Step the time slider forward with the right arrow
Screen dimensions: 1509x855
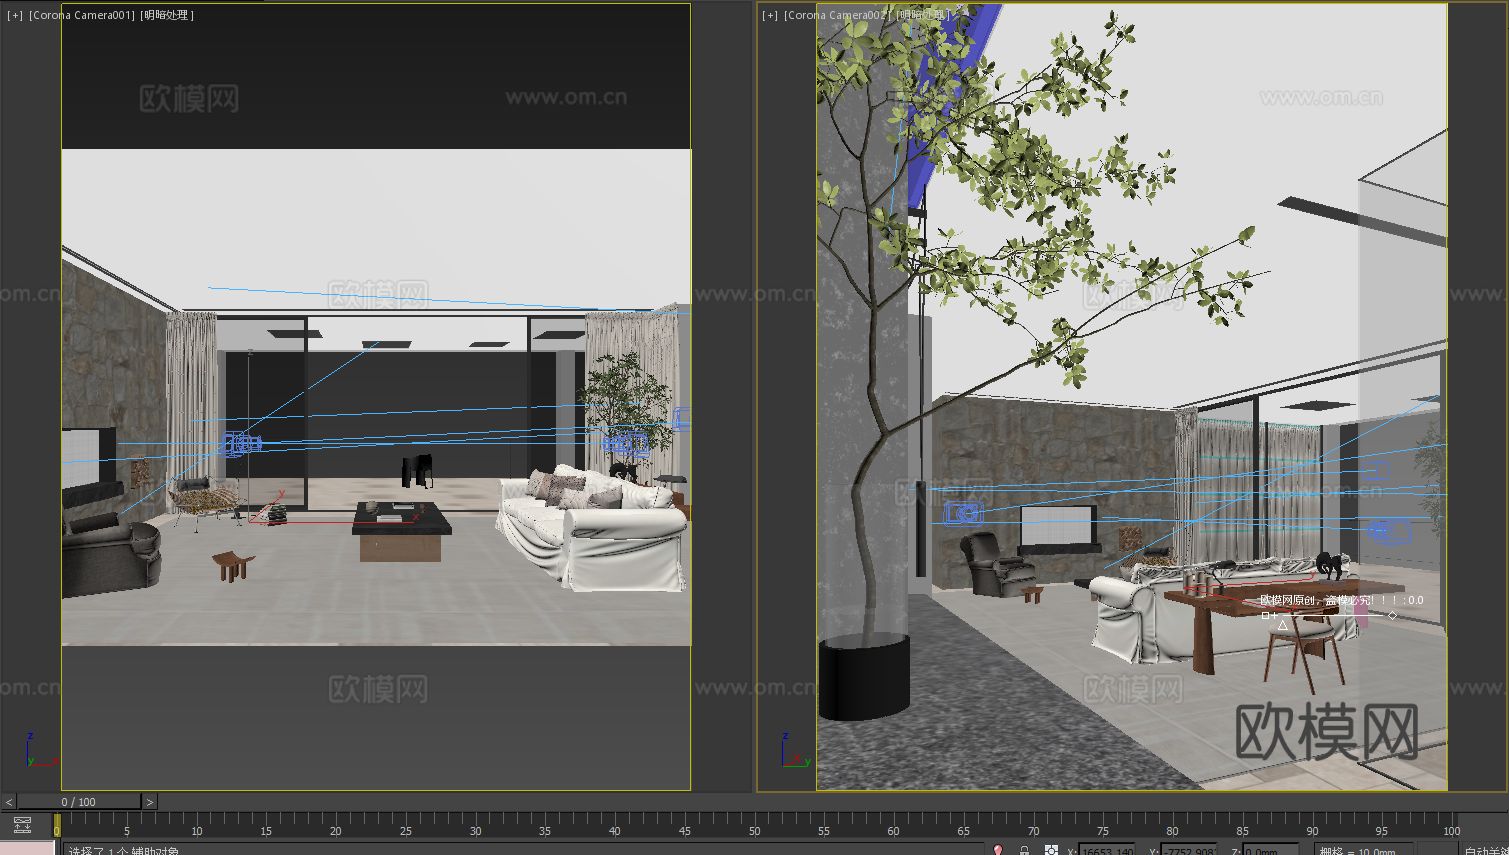click(150, 802)
